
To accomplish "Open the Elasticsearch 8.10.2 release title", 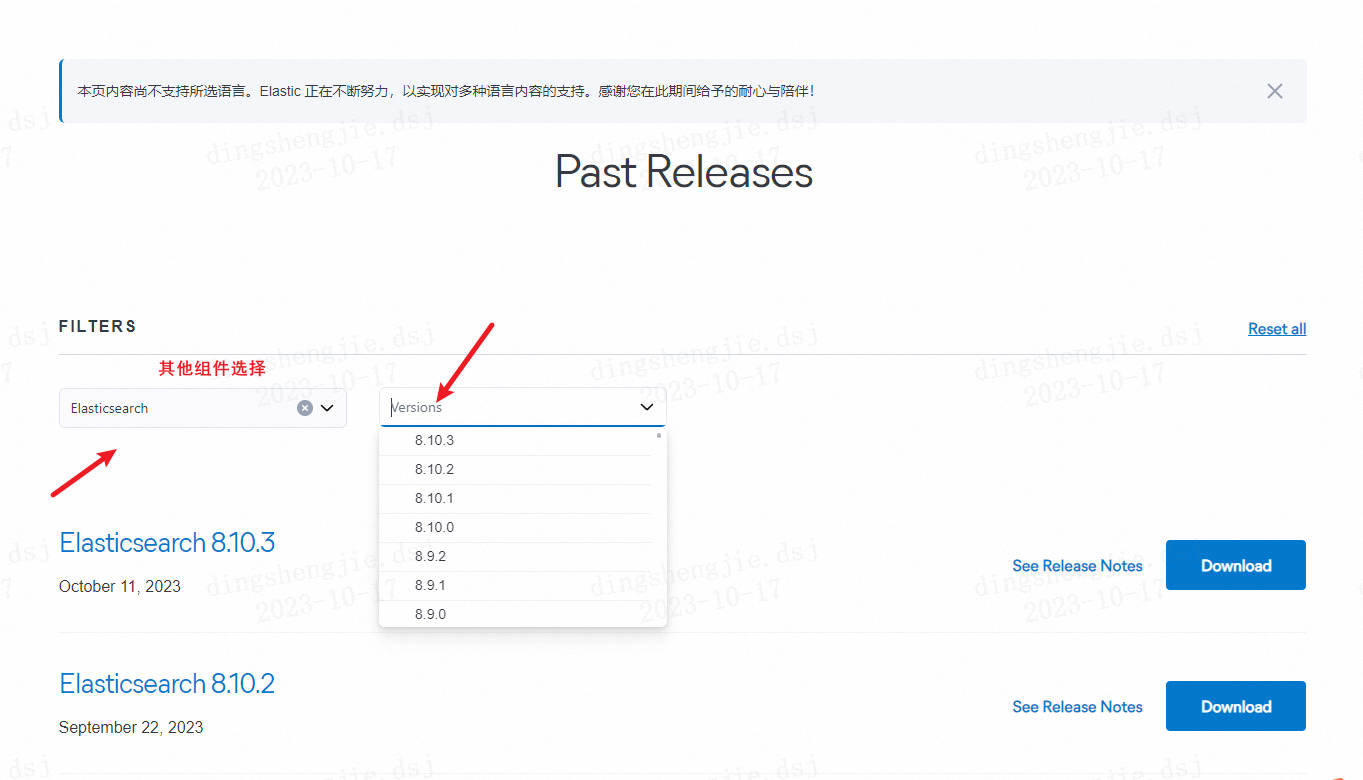I will (167, 683).
